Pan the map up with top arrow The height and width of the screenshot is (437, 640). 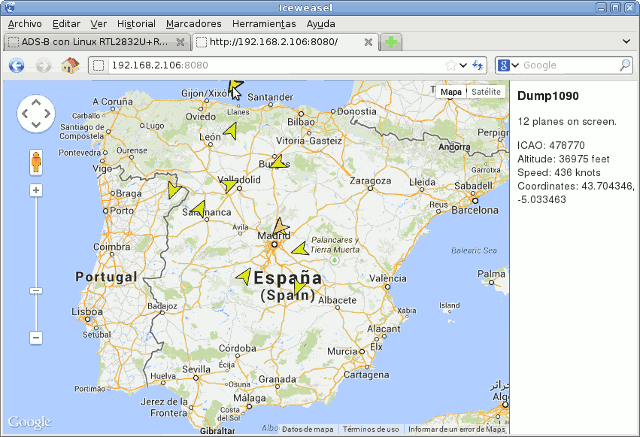(x=36, y=102)
